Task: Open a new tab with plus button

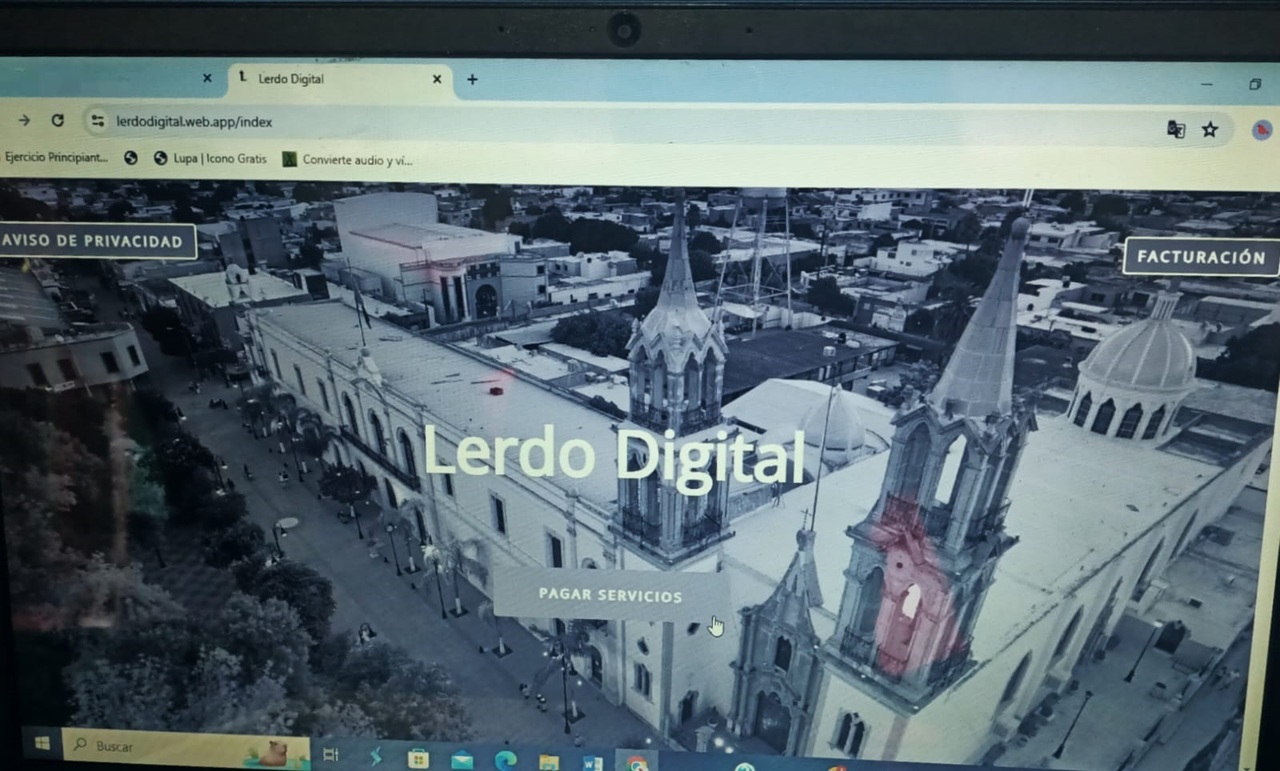Action: pos(472,79)
